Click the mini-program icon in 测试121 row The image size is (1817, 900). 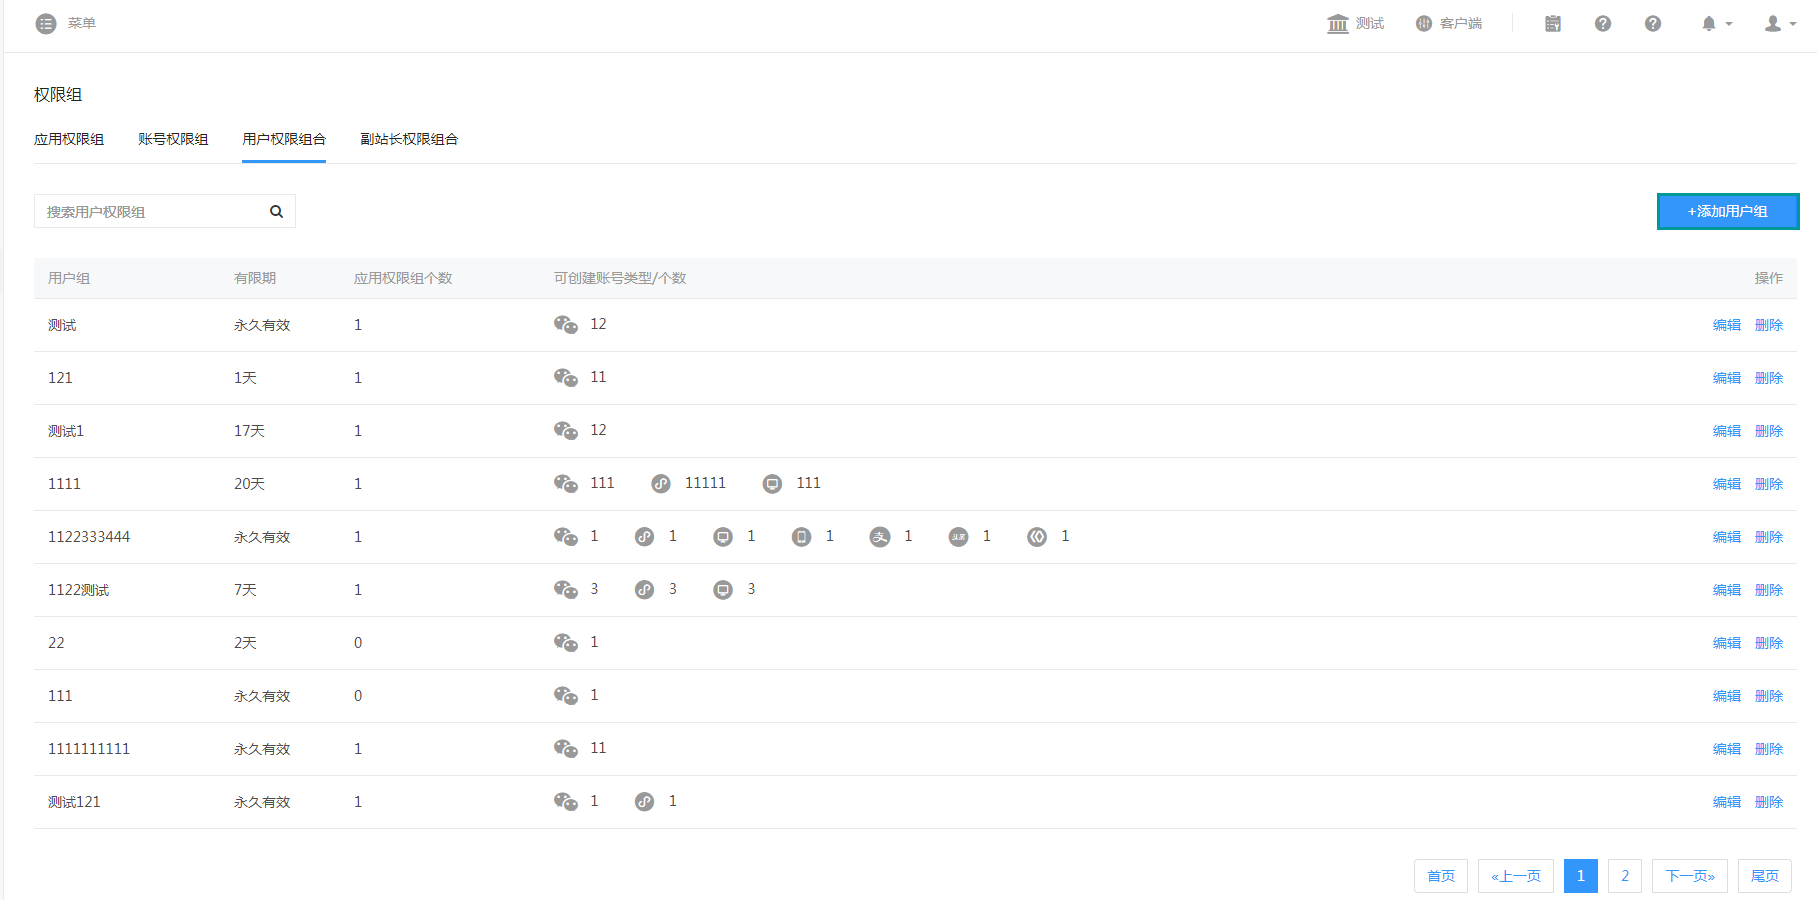point(644,802)
